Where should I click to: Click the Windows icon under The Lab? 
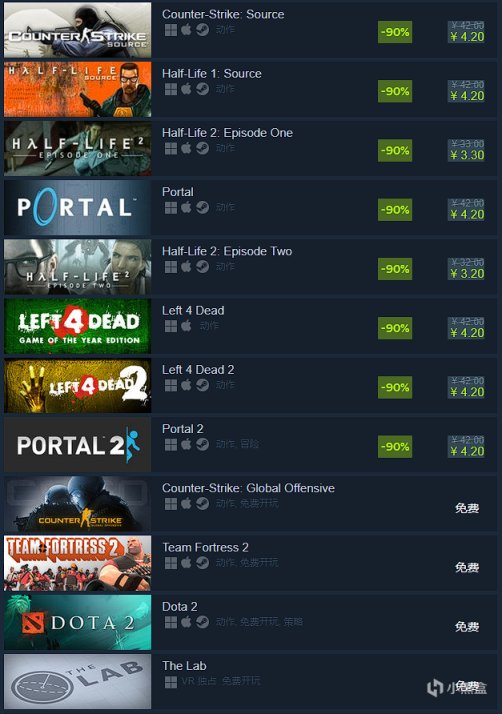pos(171,682)
